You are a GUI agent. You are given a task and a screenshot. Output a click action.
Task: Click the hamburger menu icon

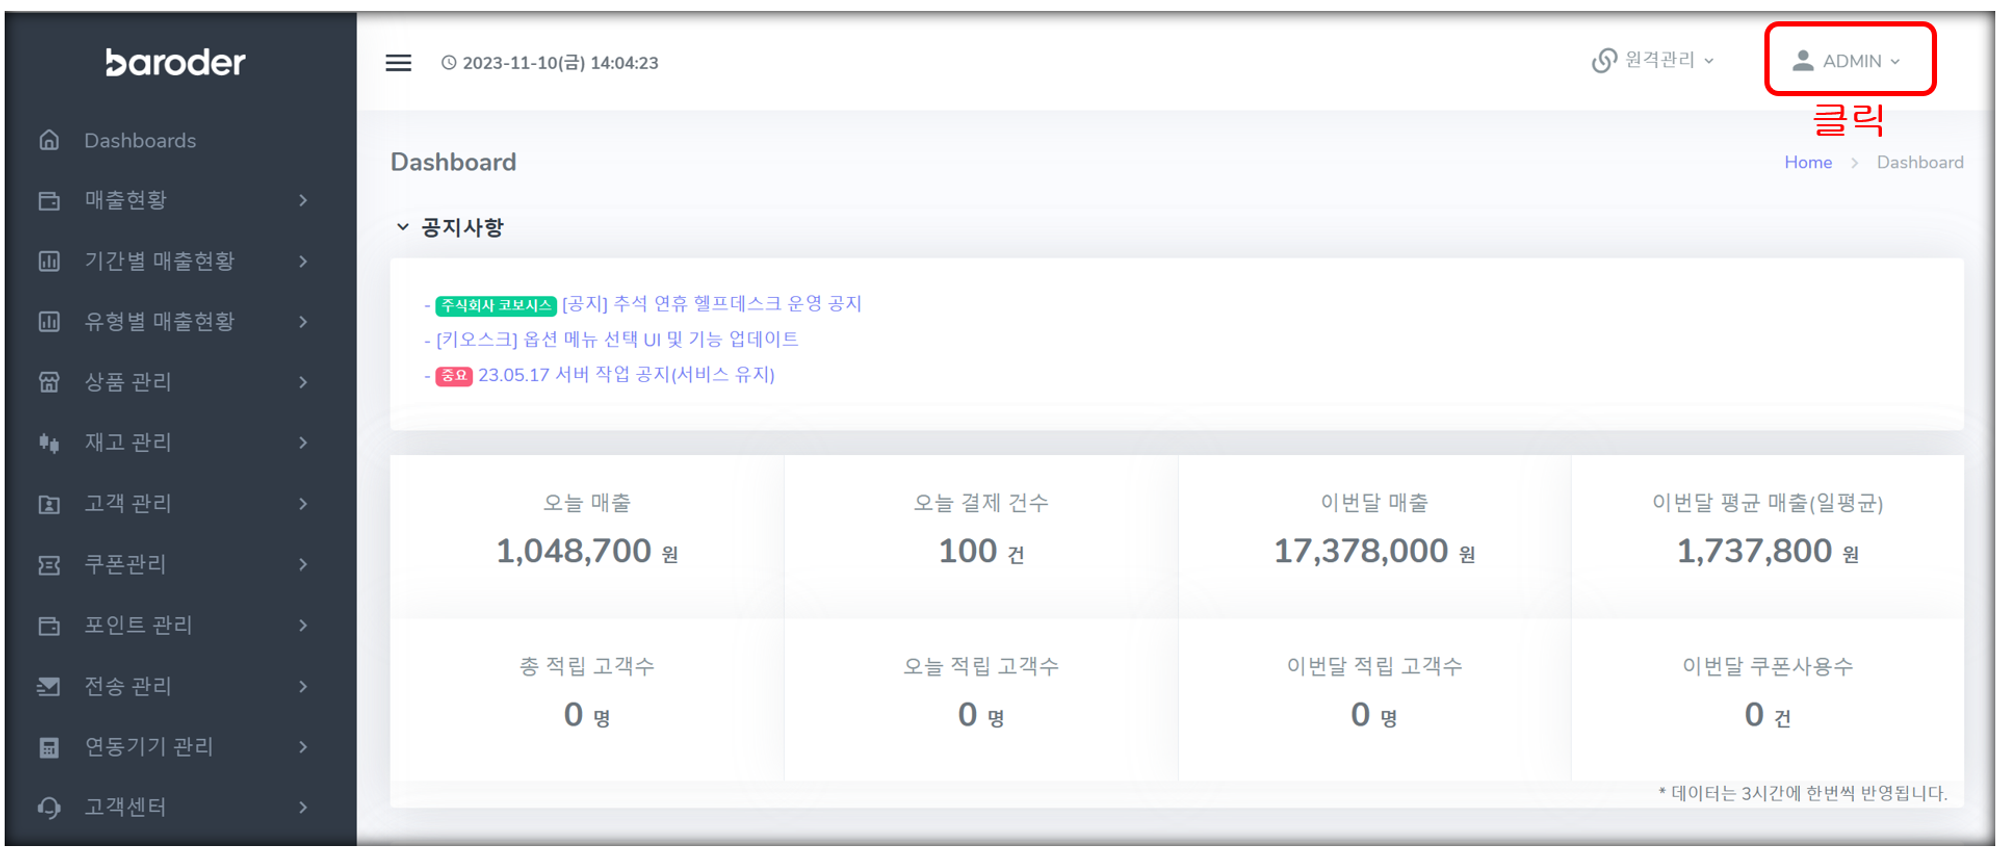(398, 63)
